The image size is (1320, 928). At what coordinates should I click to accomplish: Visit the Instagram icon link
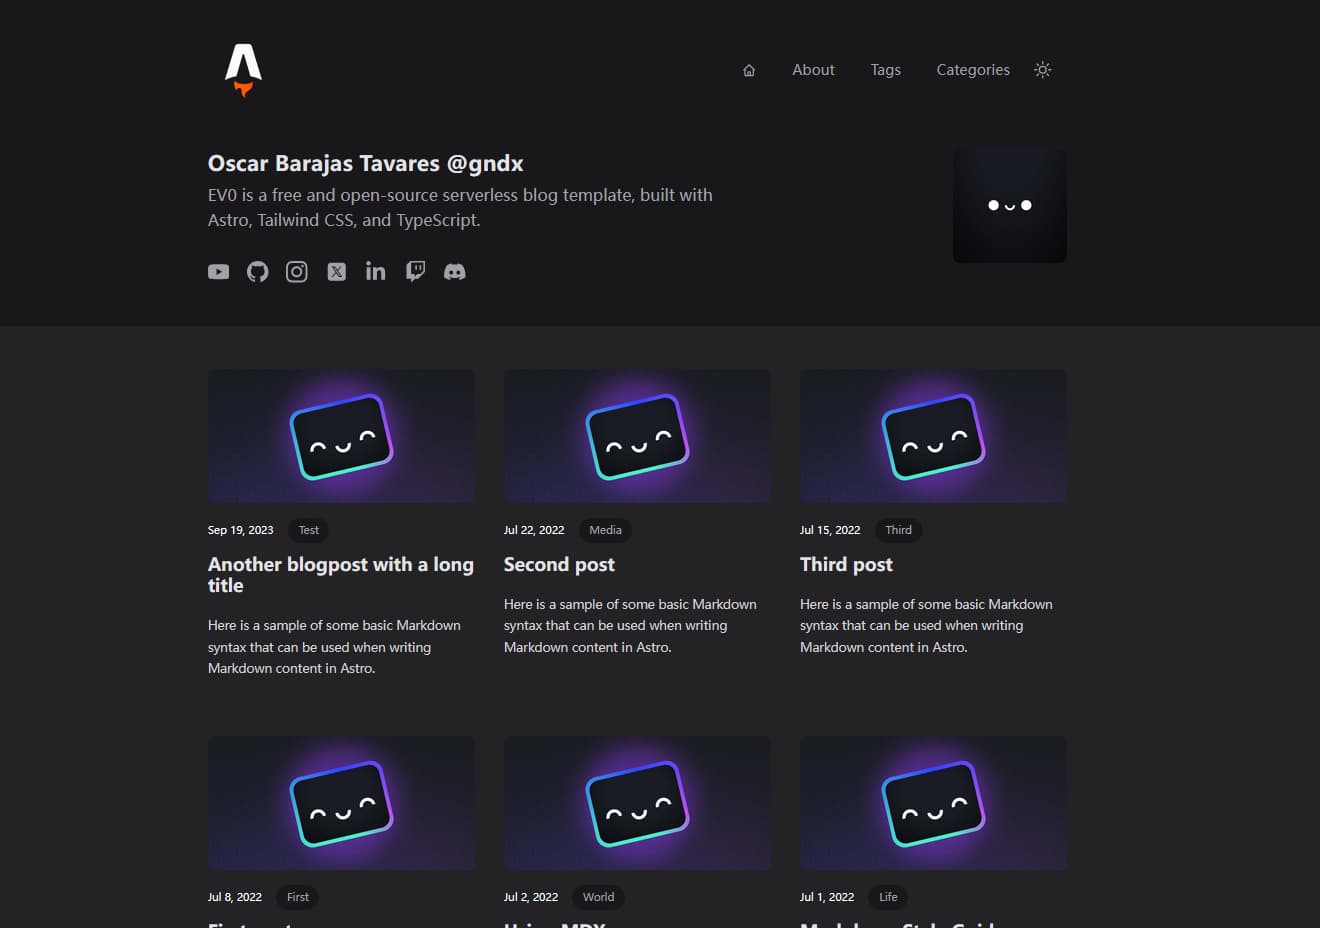pos(297,272)
